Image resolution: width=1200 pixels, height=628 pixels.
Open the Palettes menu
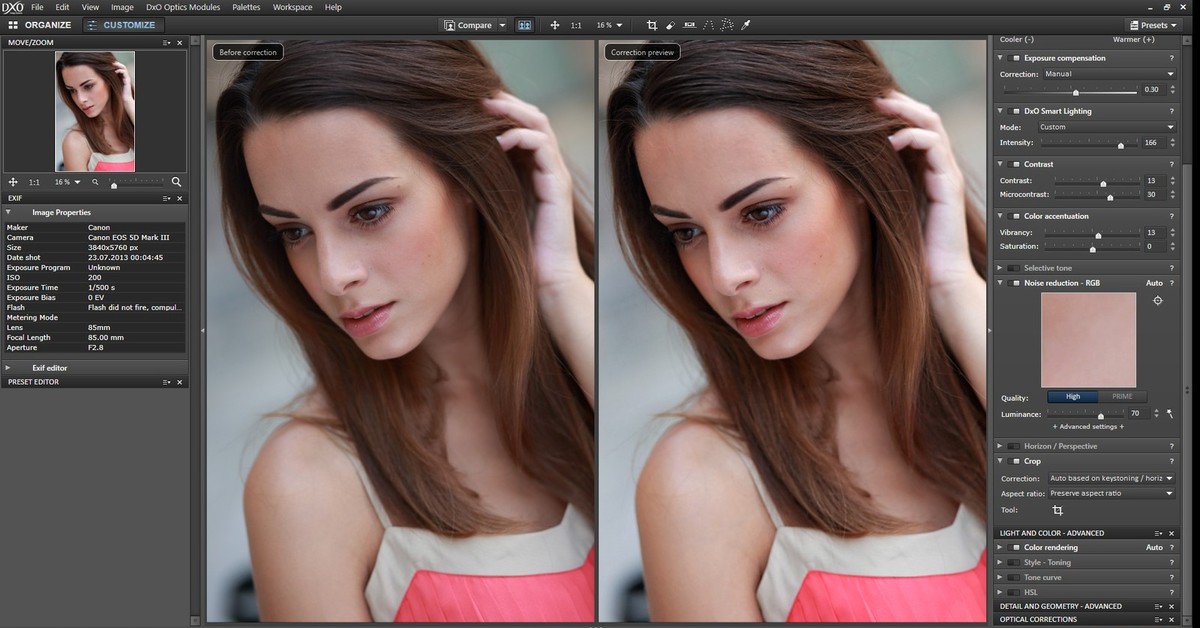(246, 7)
